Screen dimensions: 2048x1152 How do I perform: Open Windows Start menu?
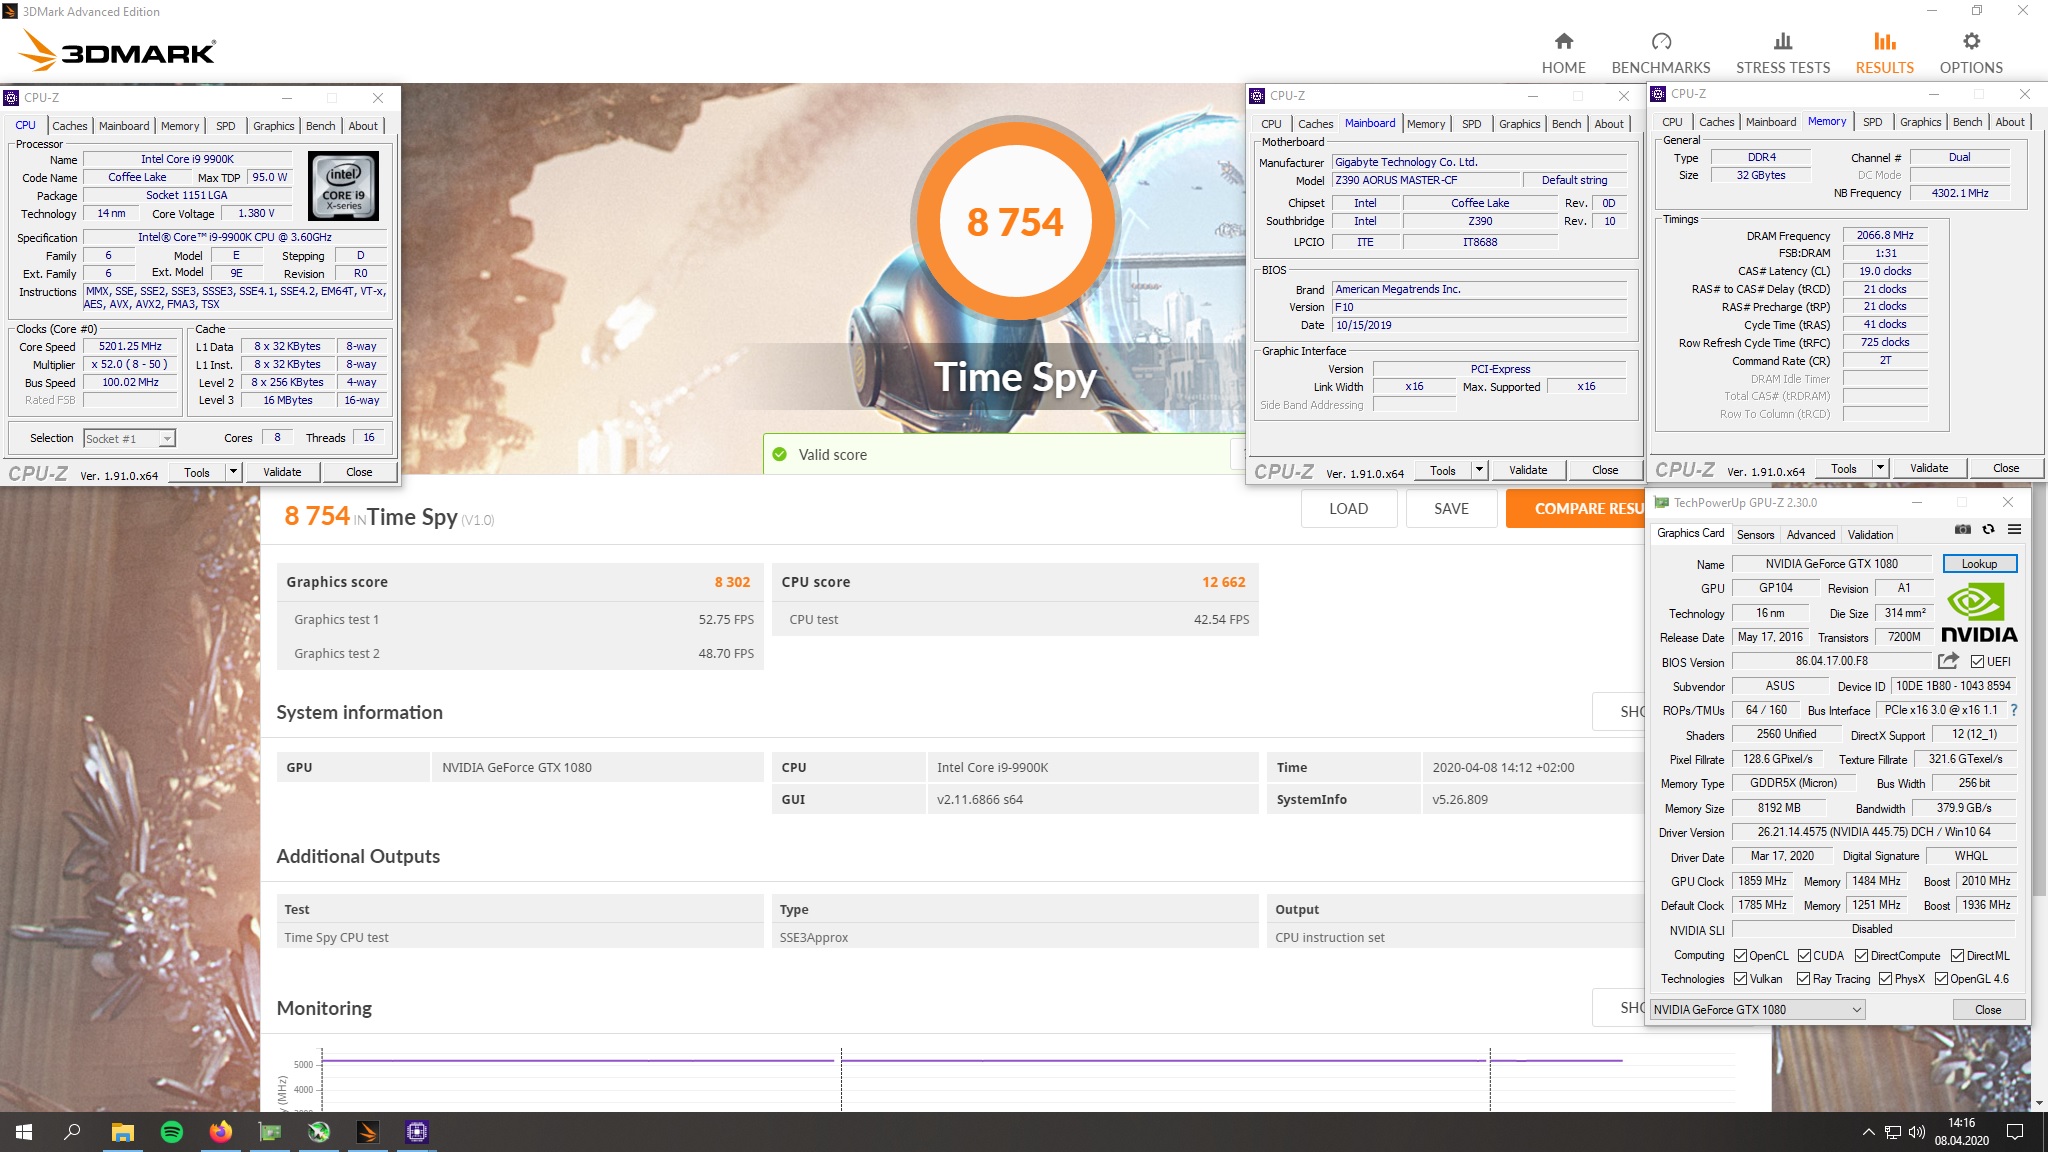[24, 1132]
